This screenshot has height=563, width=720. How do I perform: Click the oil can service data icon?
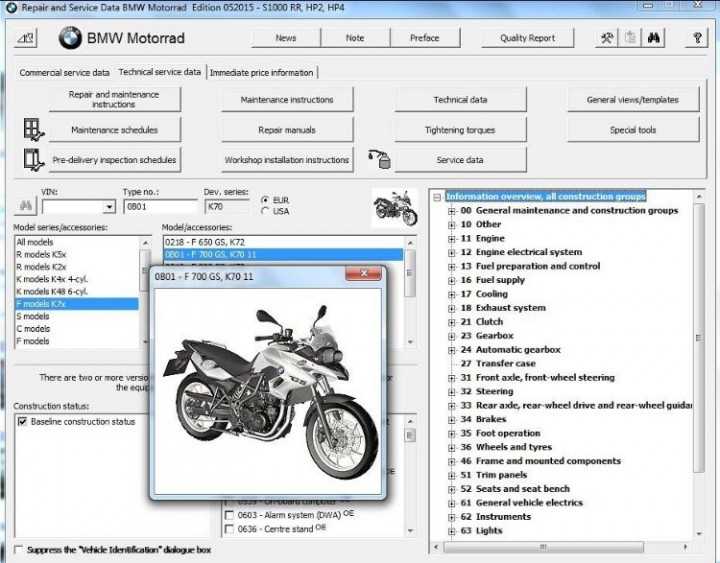pyautogui.click(x=380, y=159)
